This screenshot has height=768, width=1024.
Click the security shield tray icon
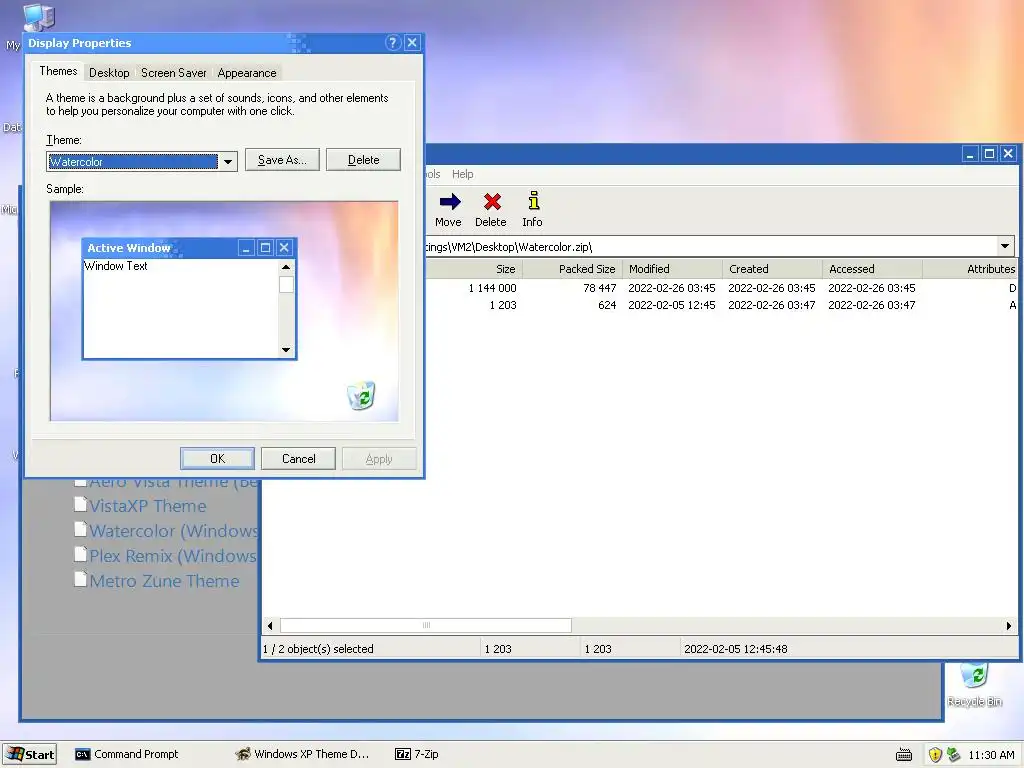pyautogui.click(x=935, y=755)
